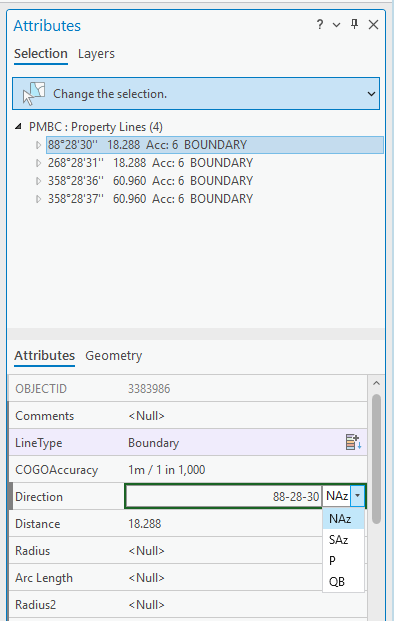
Task: Expand the 268°28'31'' line entry
Action: (38, 163)
